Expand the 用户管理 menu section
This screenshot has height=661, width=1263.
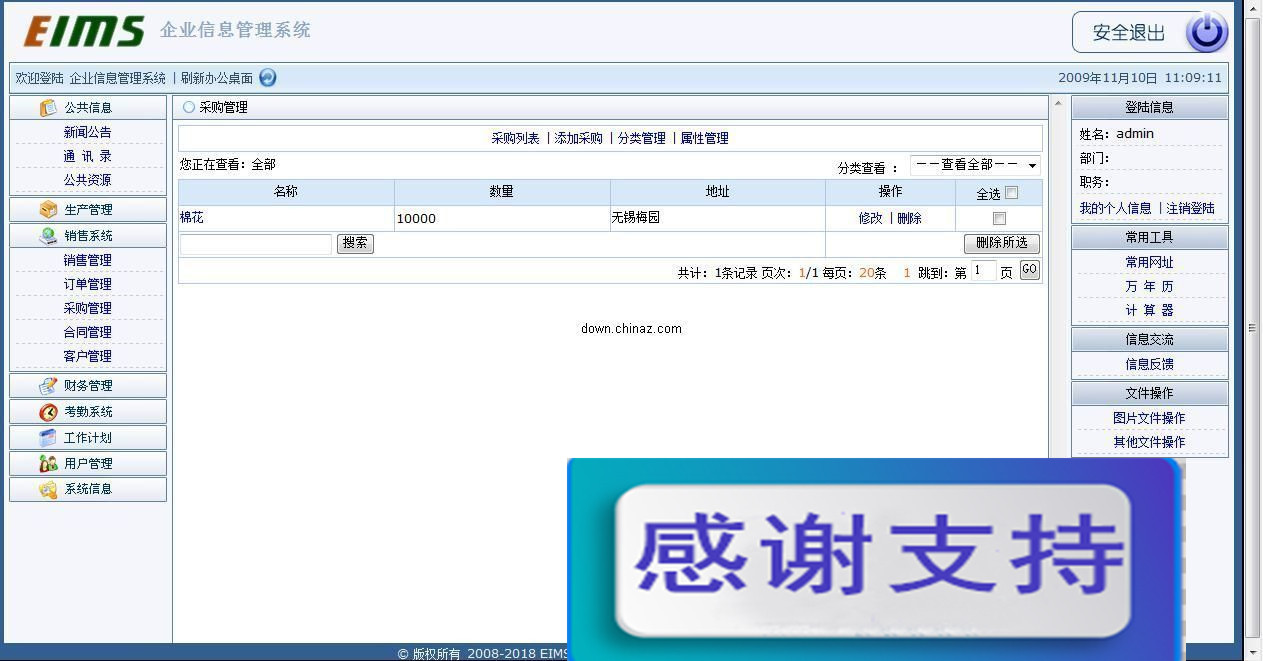(x=88, y=463)
